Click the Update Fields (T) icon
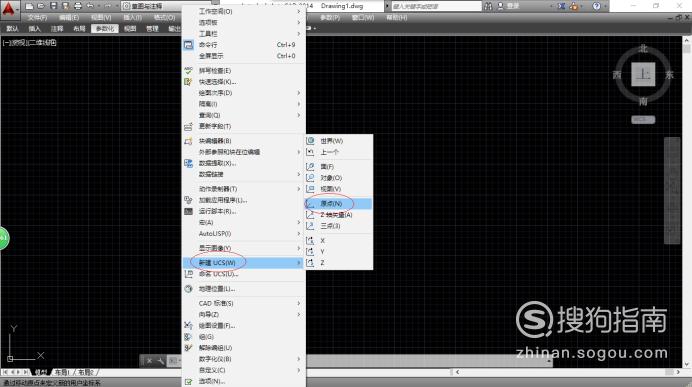 pos(188,126)
